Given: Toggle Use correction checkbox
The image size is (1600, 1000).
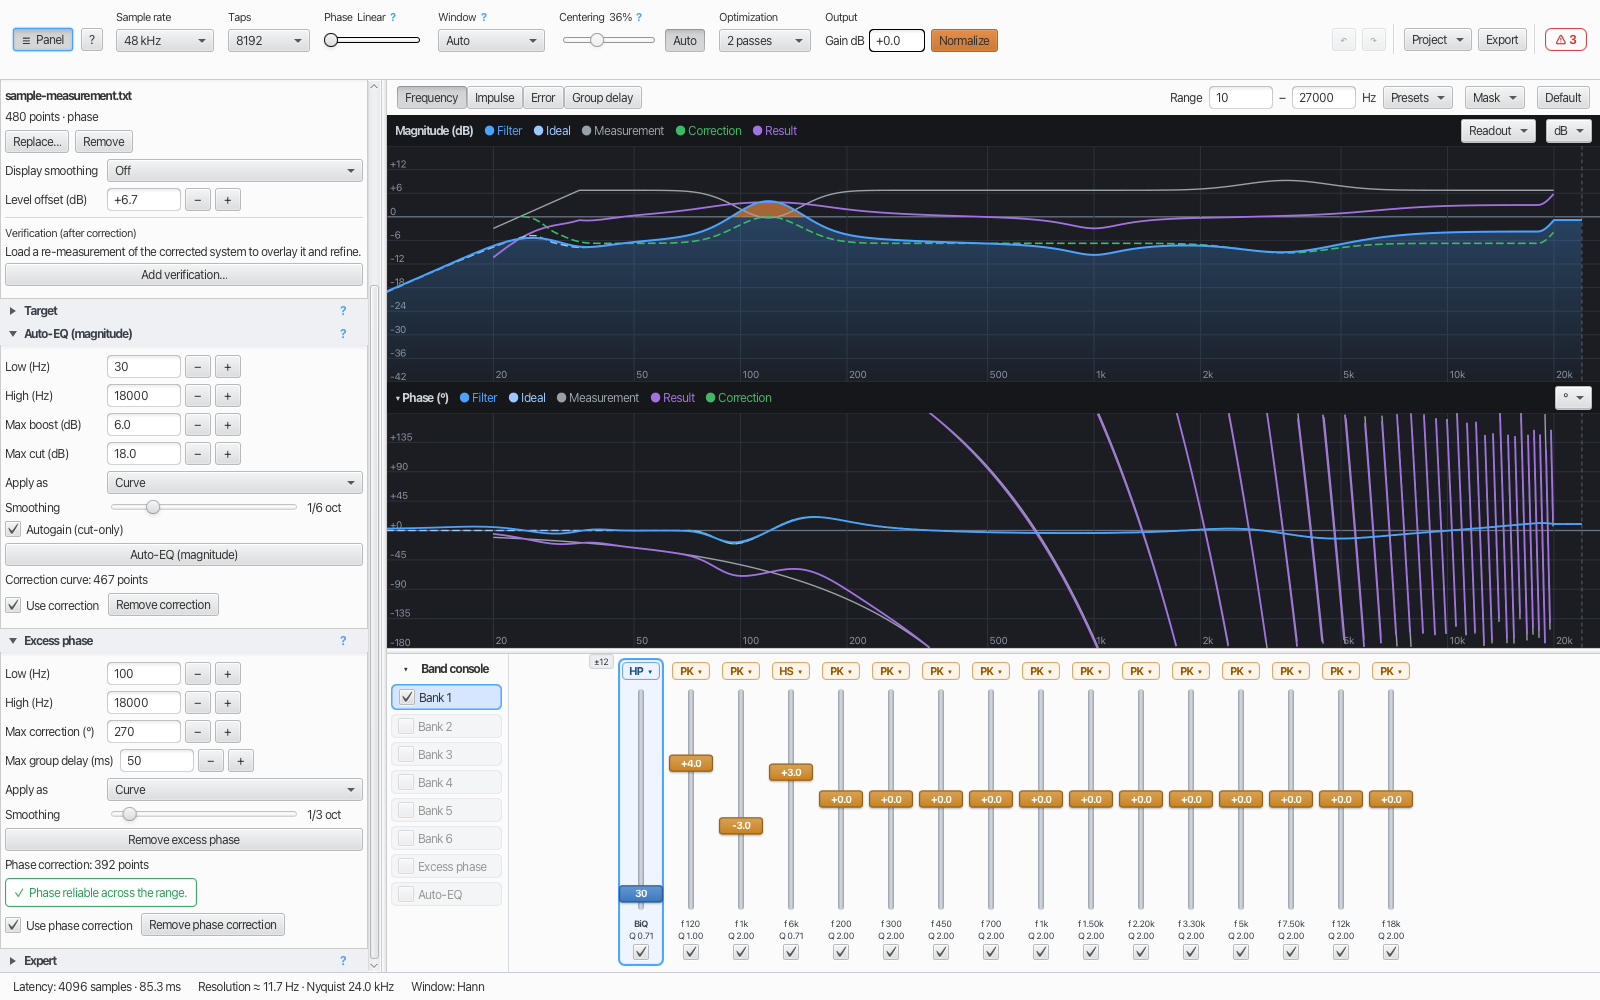Looking at the screenshot, I should pos(14,605).
